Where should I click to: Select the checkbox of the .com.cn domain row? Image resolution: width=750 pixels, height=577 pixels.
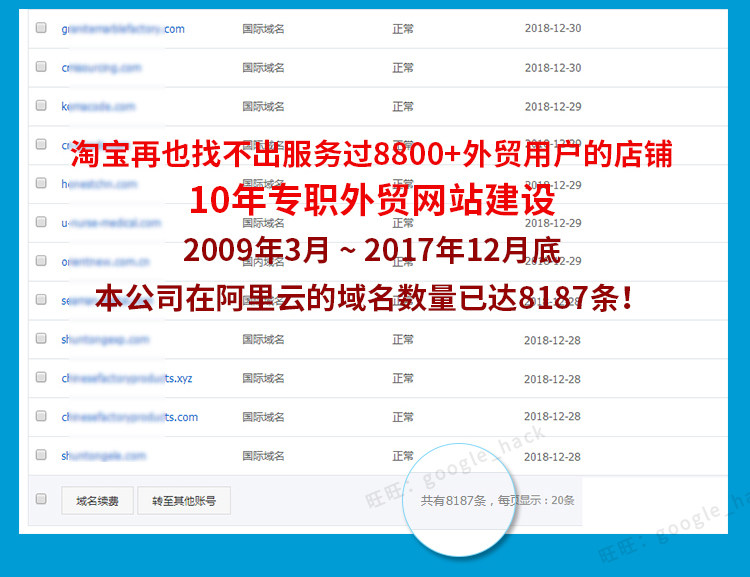tap(41, 260)
